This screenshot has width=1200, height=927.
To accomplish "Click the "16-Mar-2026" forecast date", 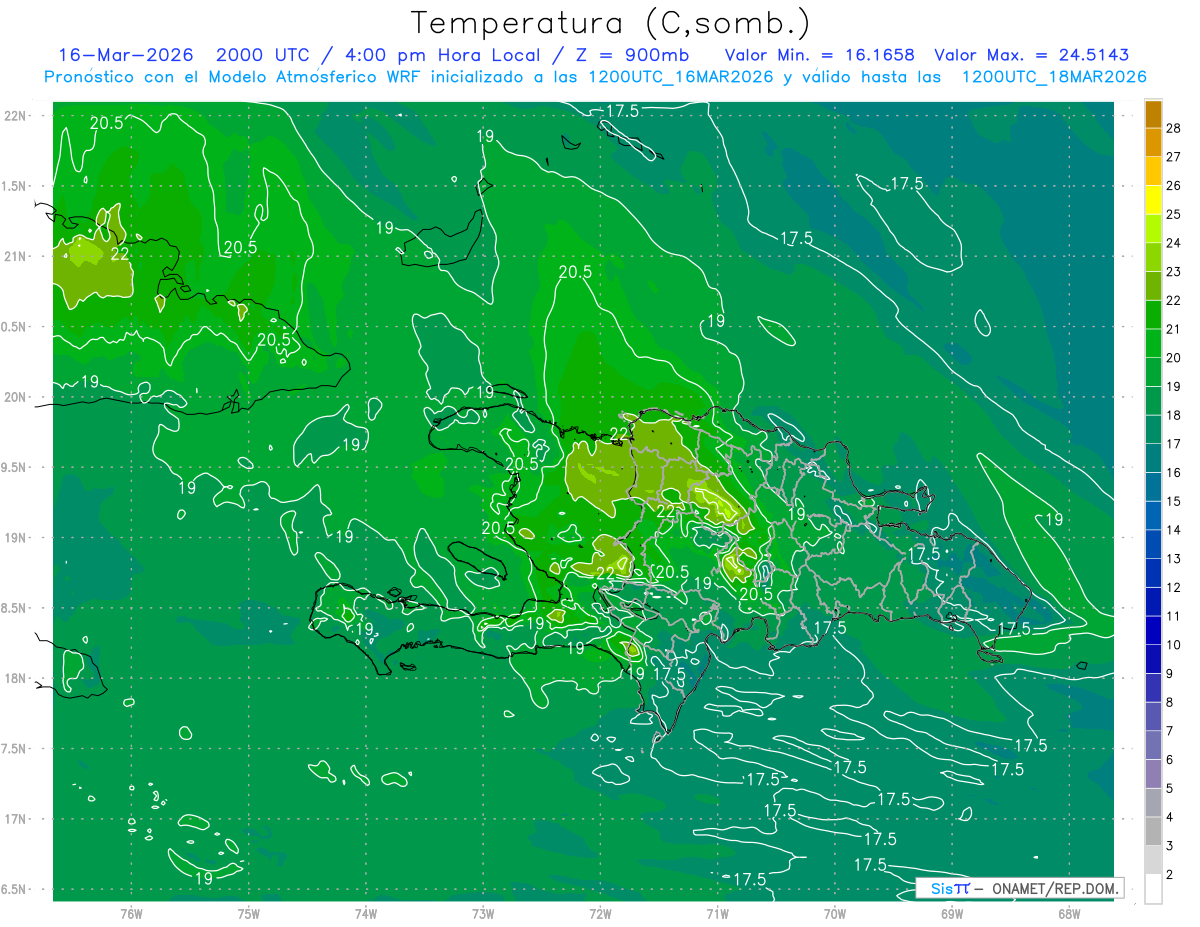I will click(127, 55).
